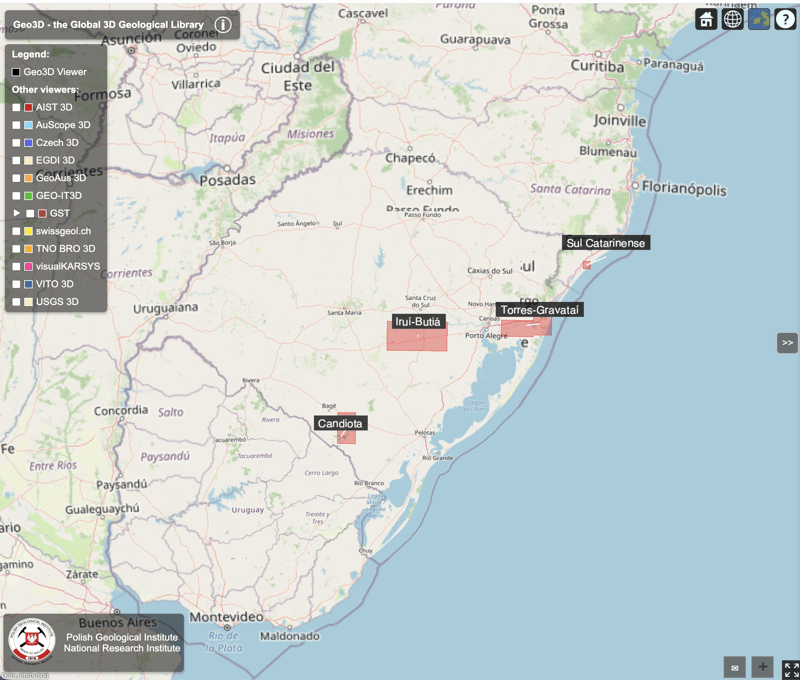800x680 pixels.
Task: Click the info icon beside Geo3D title
Action: (x=223, y=24)
